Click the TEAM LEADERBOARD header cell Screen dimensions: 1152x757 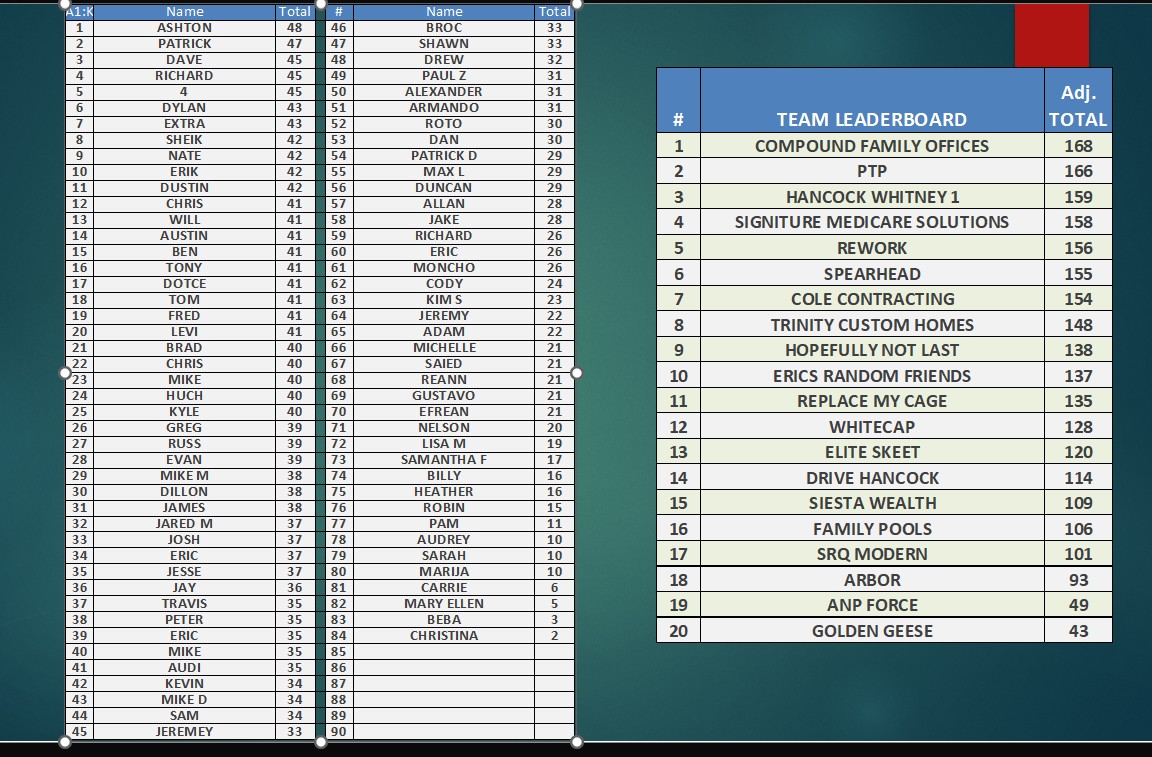click(871, 119)
